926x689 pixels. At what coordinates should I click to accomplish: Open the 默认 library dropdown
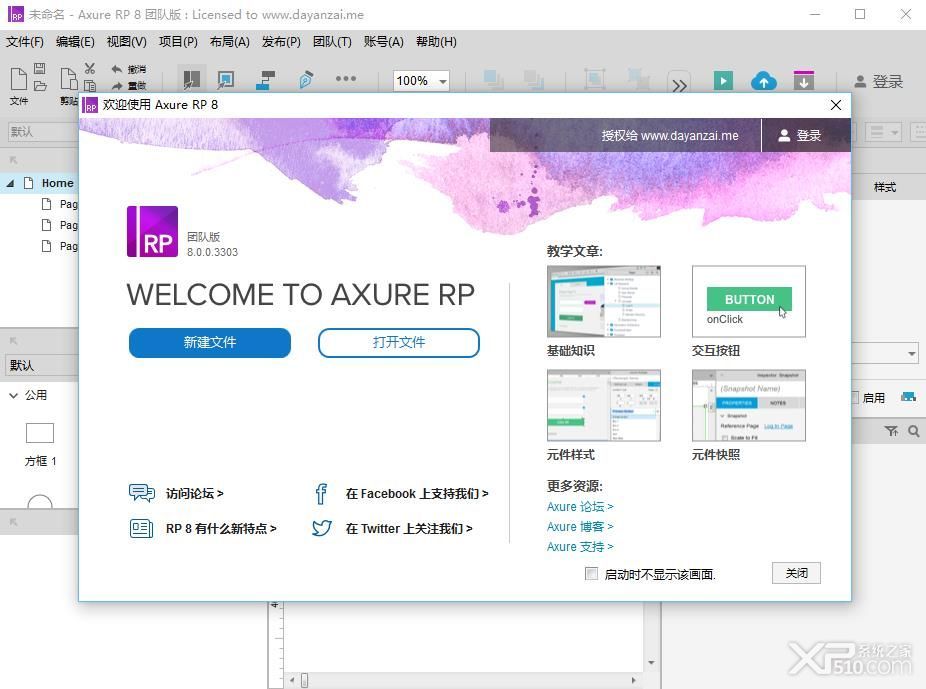click(41, 365)
